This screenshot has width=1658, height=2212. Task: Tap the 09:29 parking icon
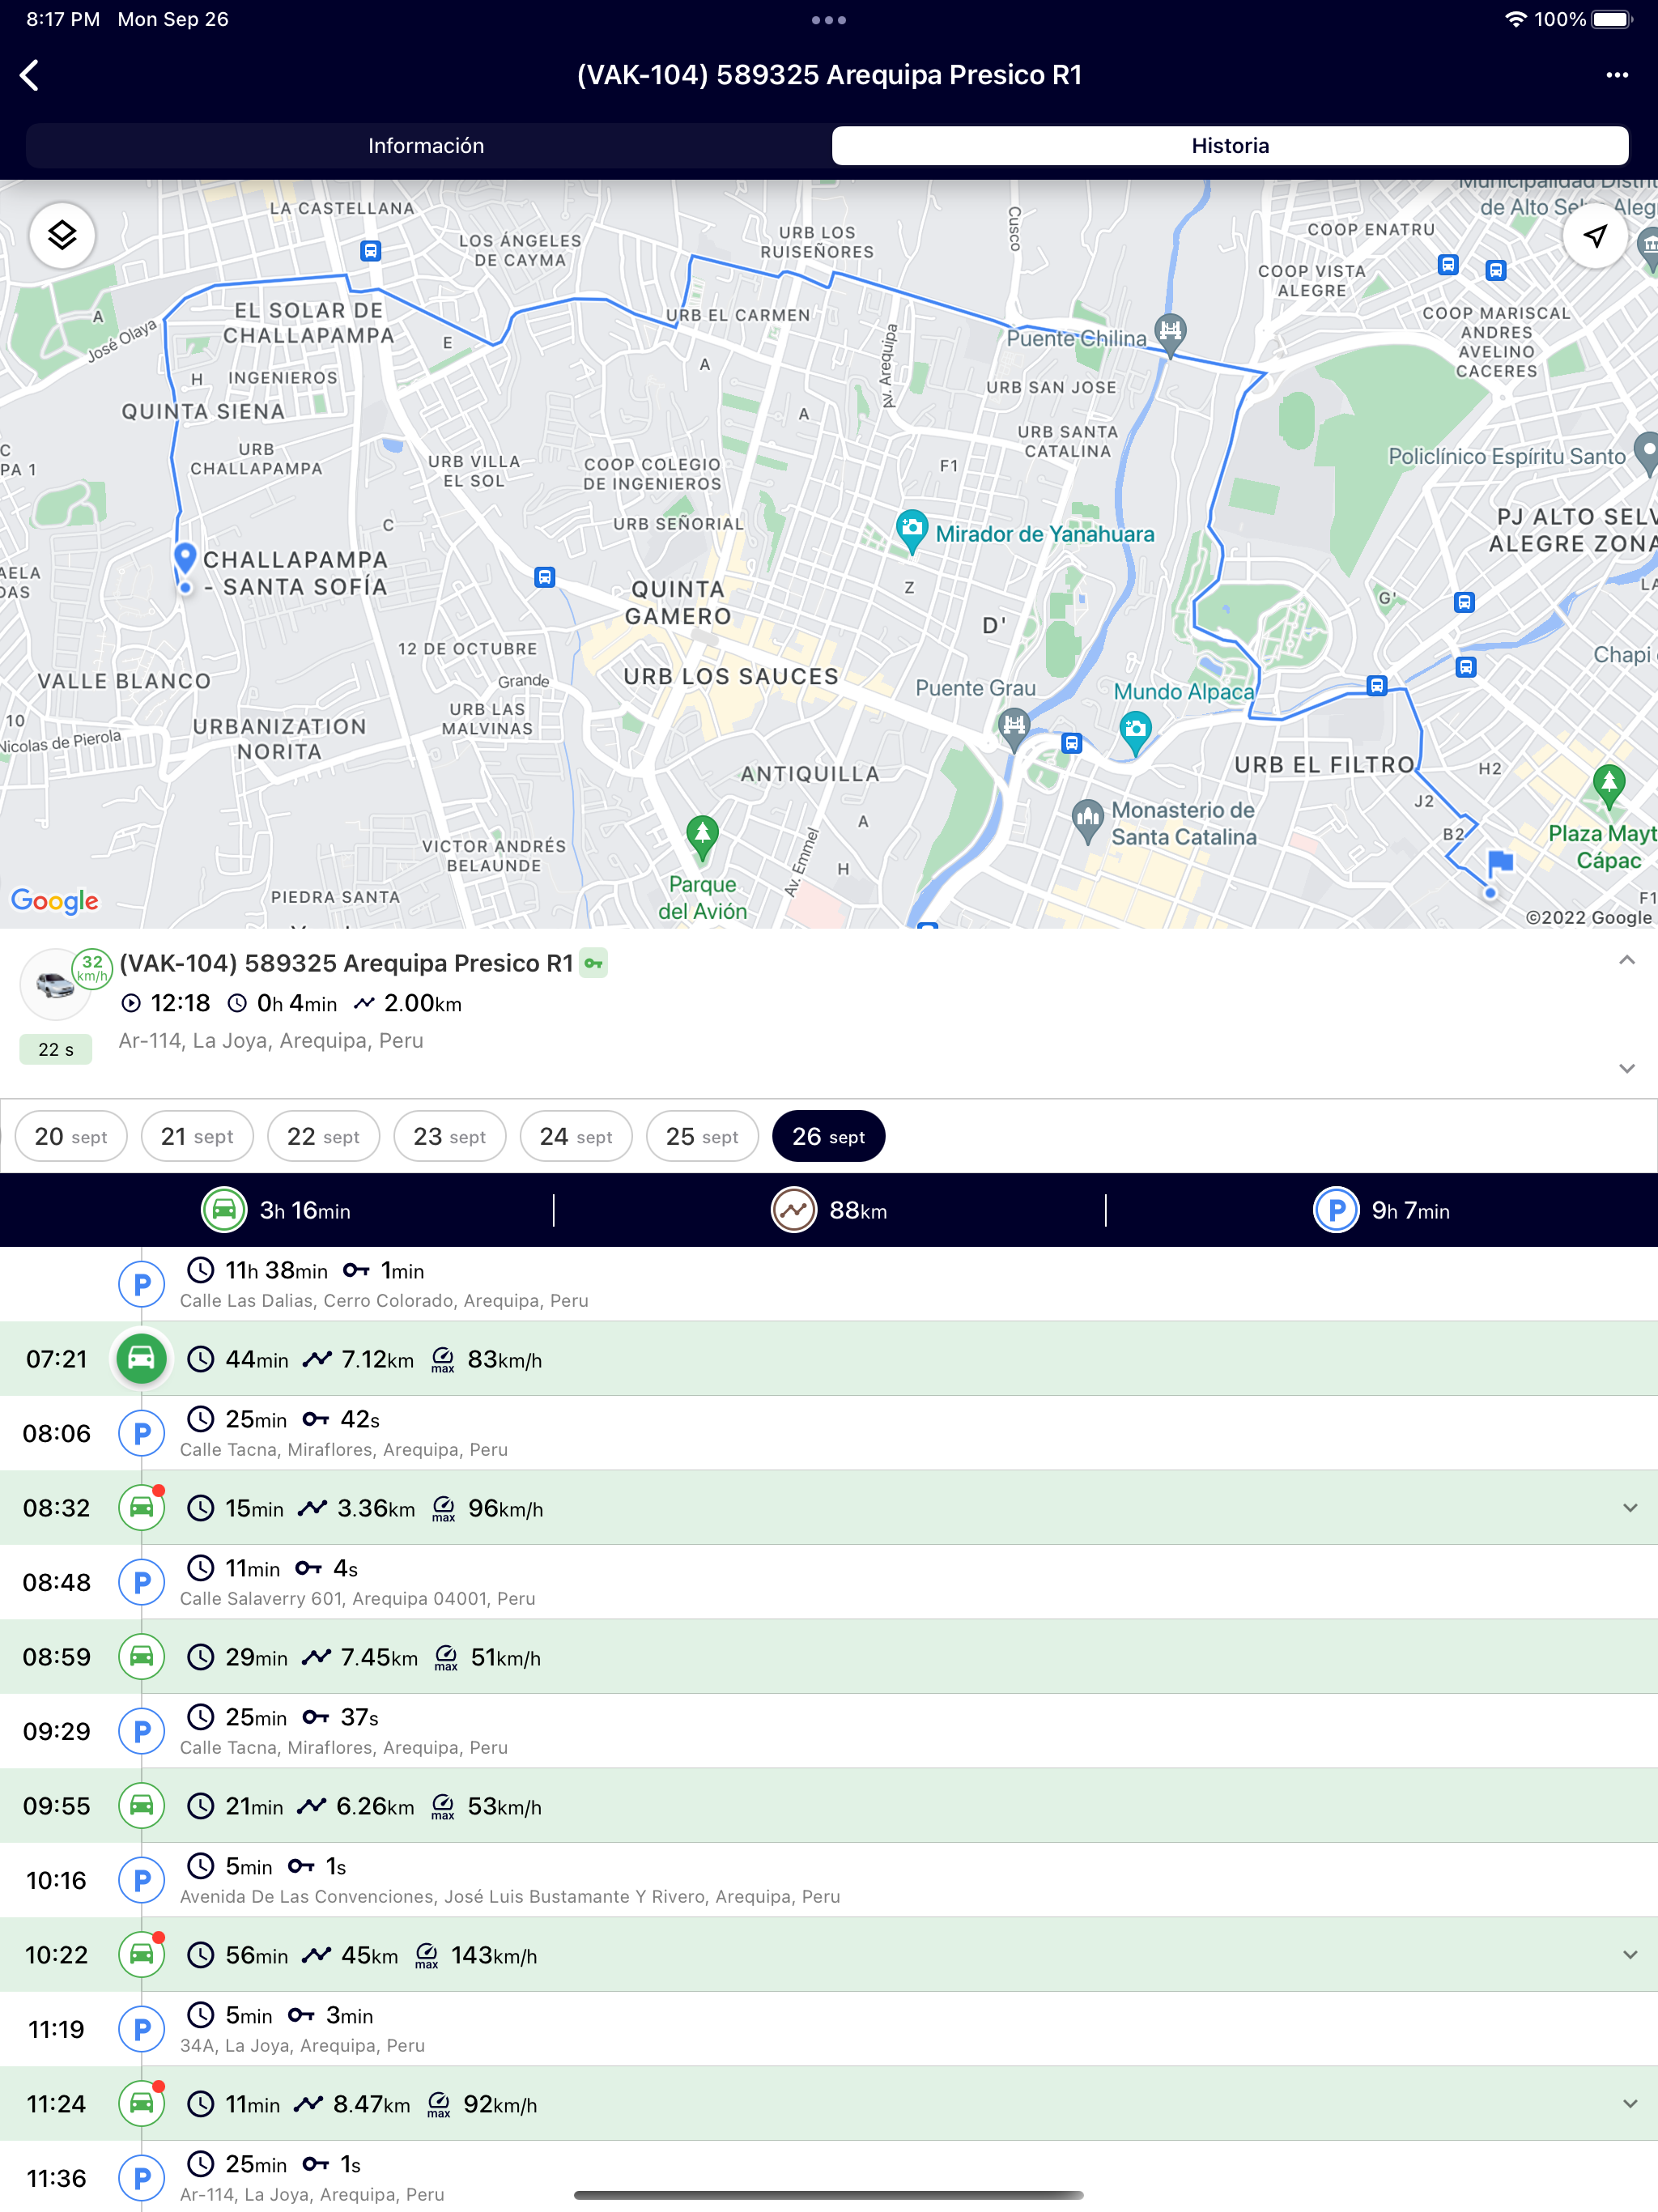142,1732
